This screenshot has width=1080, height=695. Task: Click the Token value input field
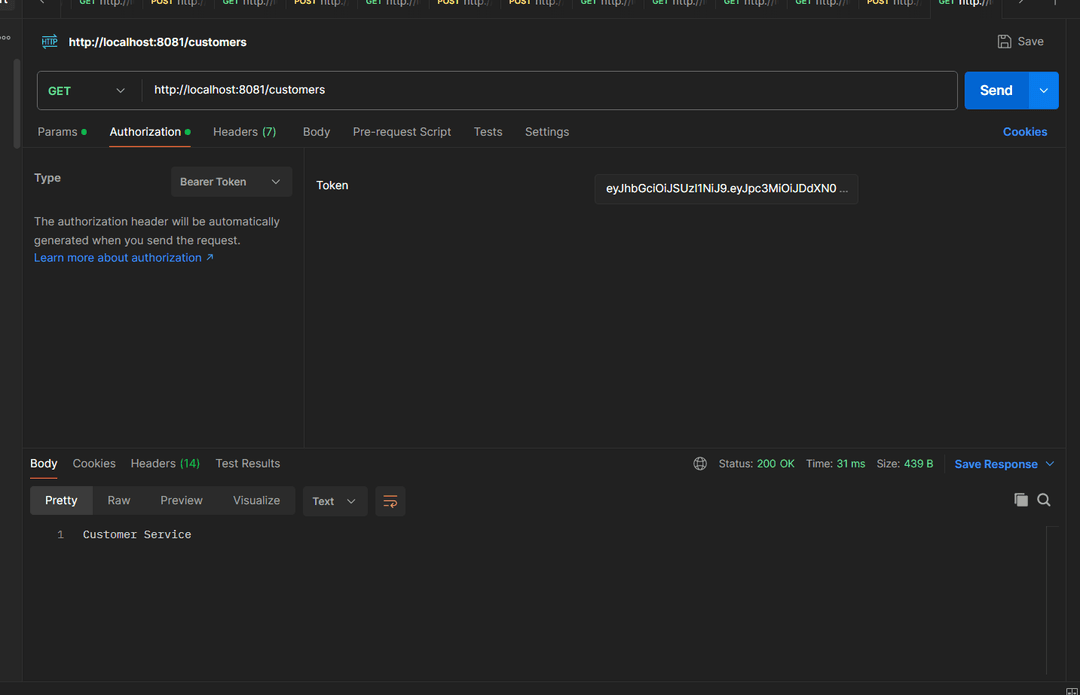tap(726, 189)
